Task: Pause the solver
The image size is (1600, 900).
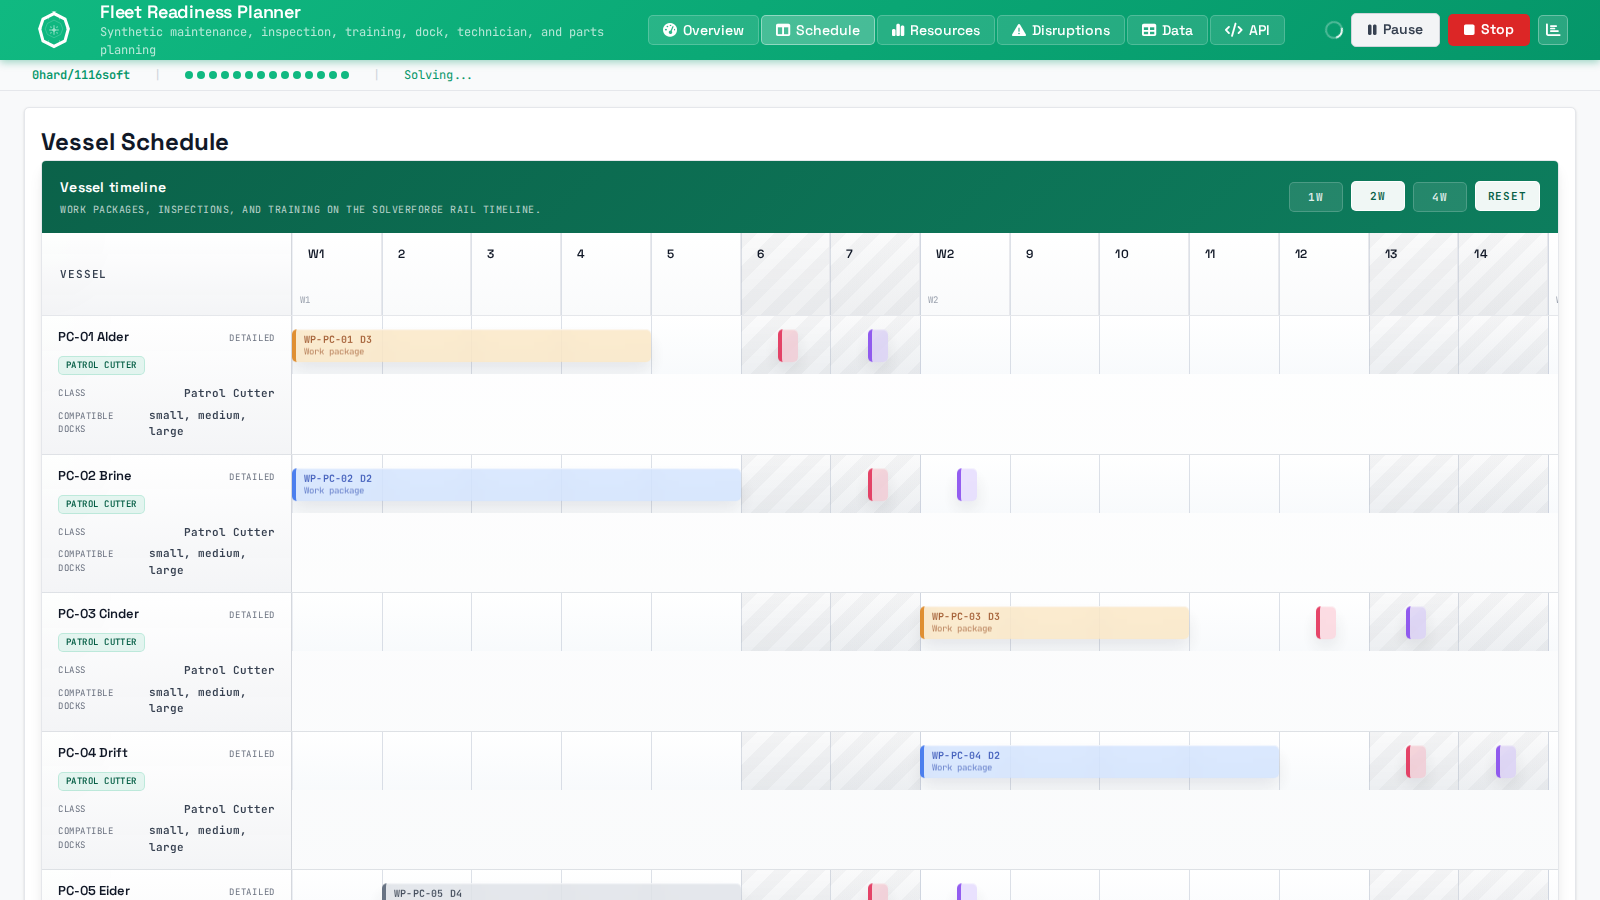Action: (1395, 30)
